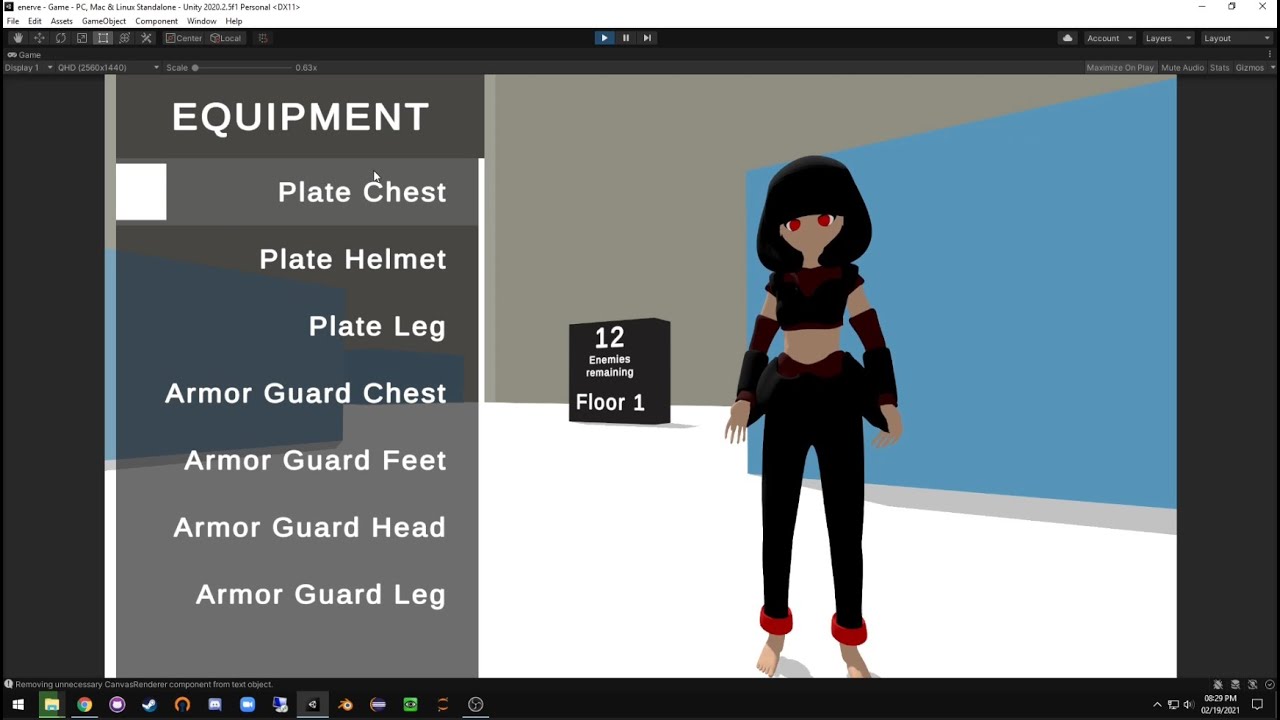Select the Scale tool
Viewport: 1280px width, 720px height.
pyautogui.click(x=82, y=38)
